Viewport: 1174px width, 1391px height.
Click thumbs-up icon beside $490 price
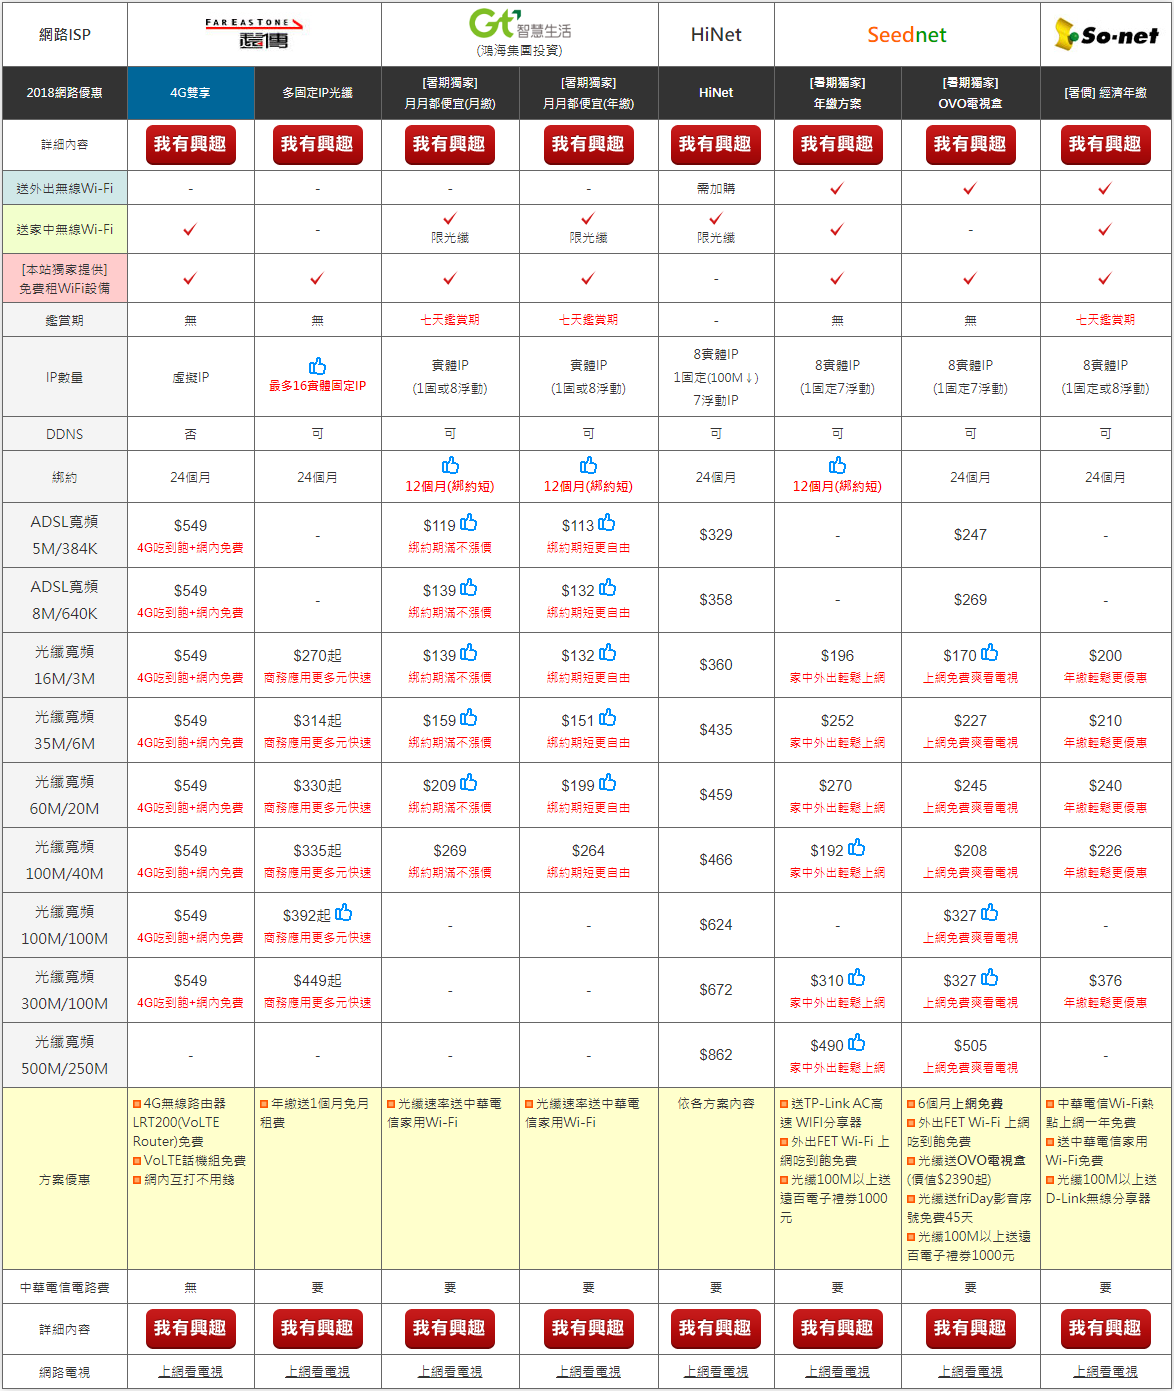click(x=857, y=1043)
